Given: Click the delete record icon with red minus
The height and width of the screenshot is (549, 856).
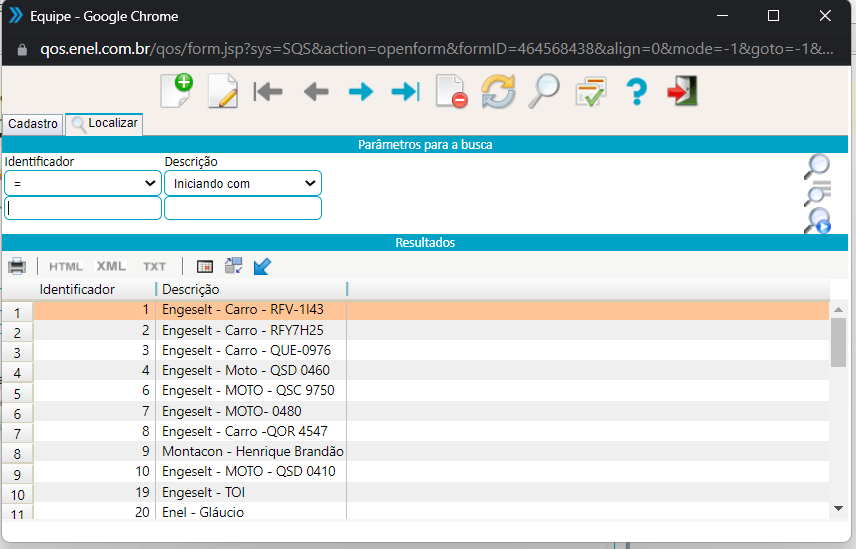Looking at the screenshot, I should click(x=451, y=92).
